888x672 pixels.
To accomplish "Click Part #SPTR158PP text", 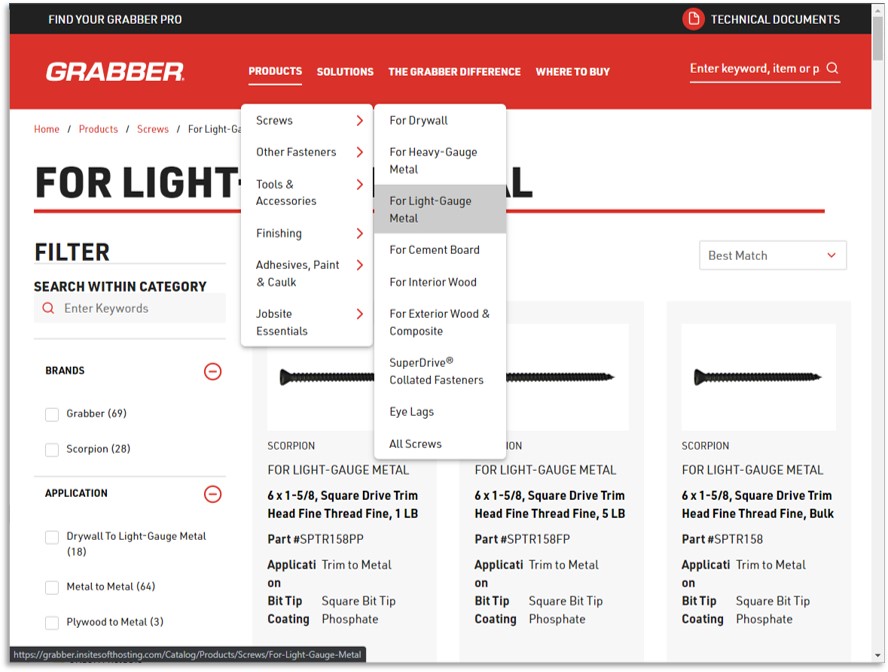I will coord(315,539).
